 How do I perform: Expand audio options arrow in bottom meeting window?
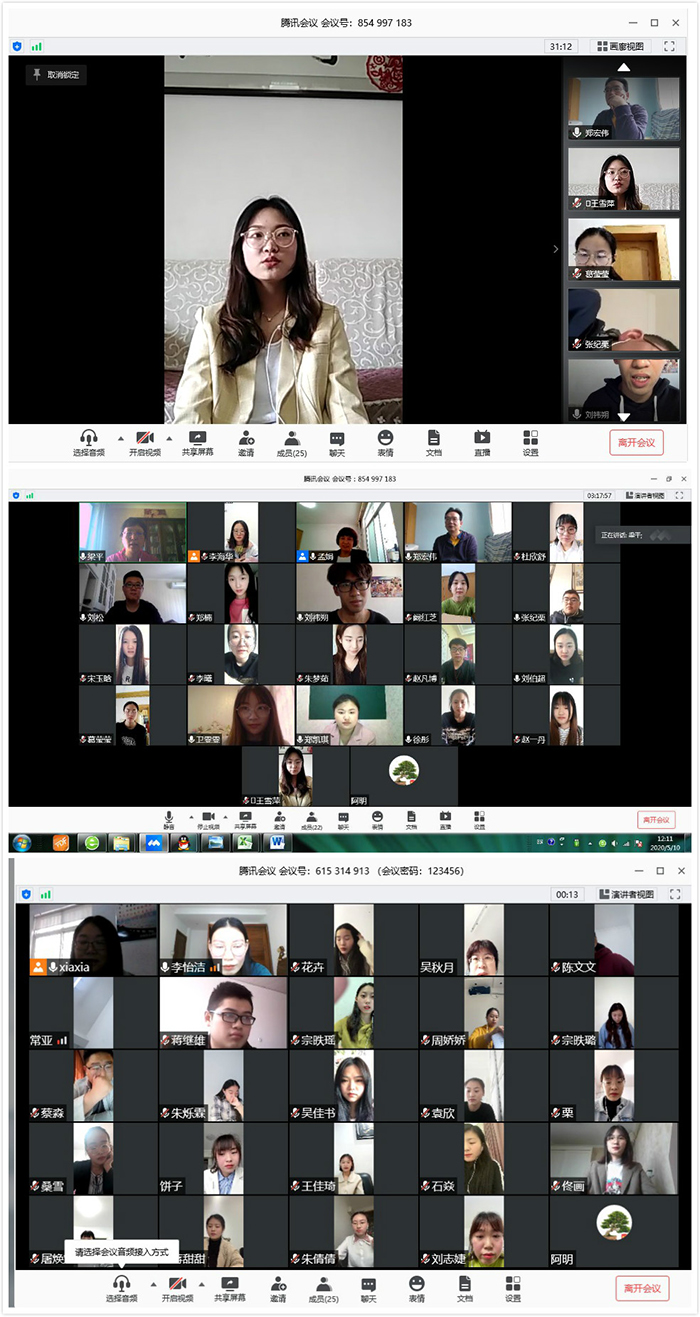[x=152, y=1283]
